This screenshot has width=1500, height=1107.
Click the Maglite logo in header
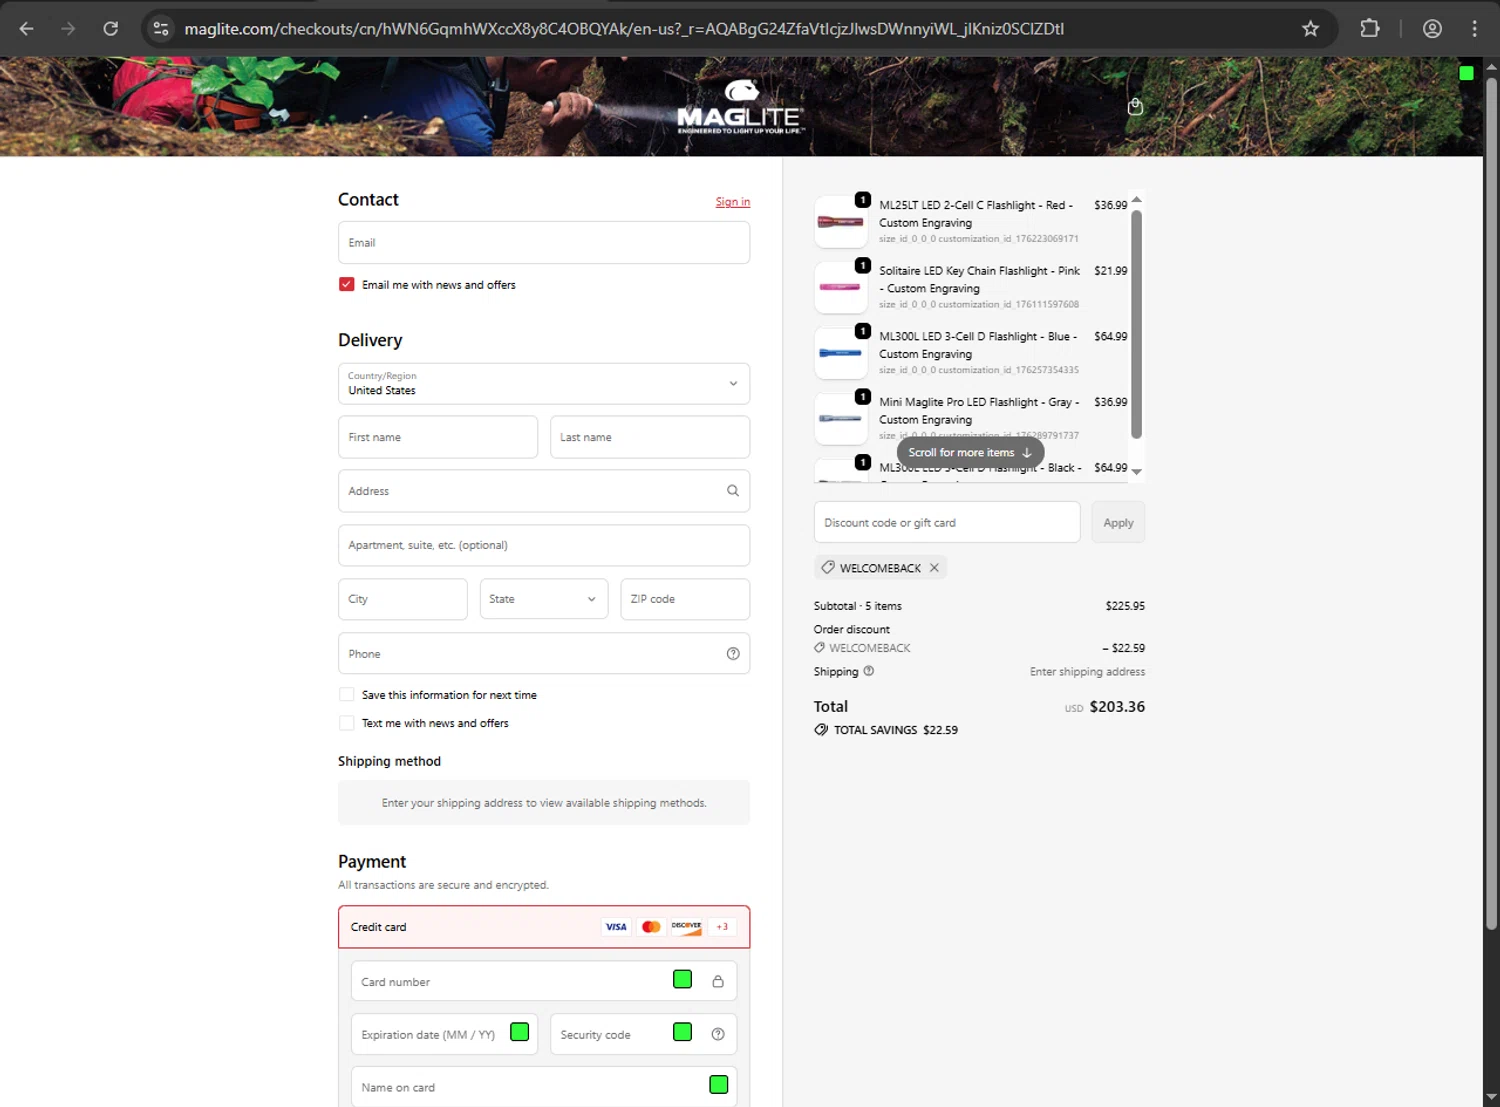740,106
